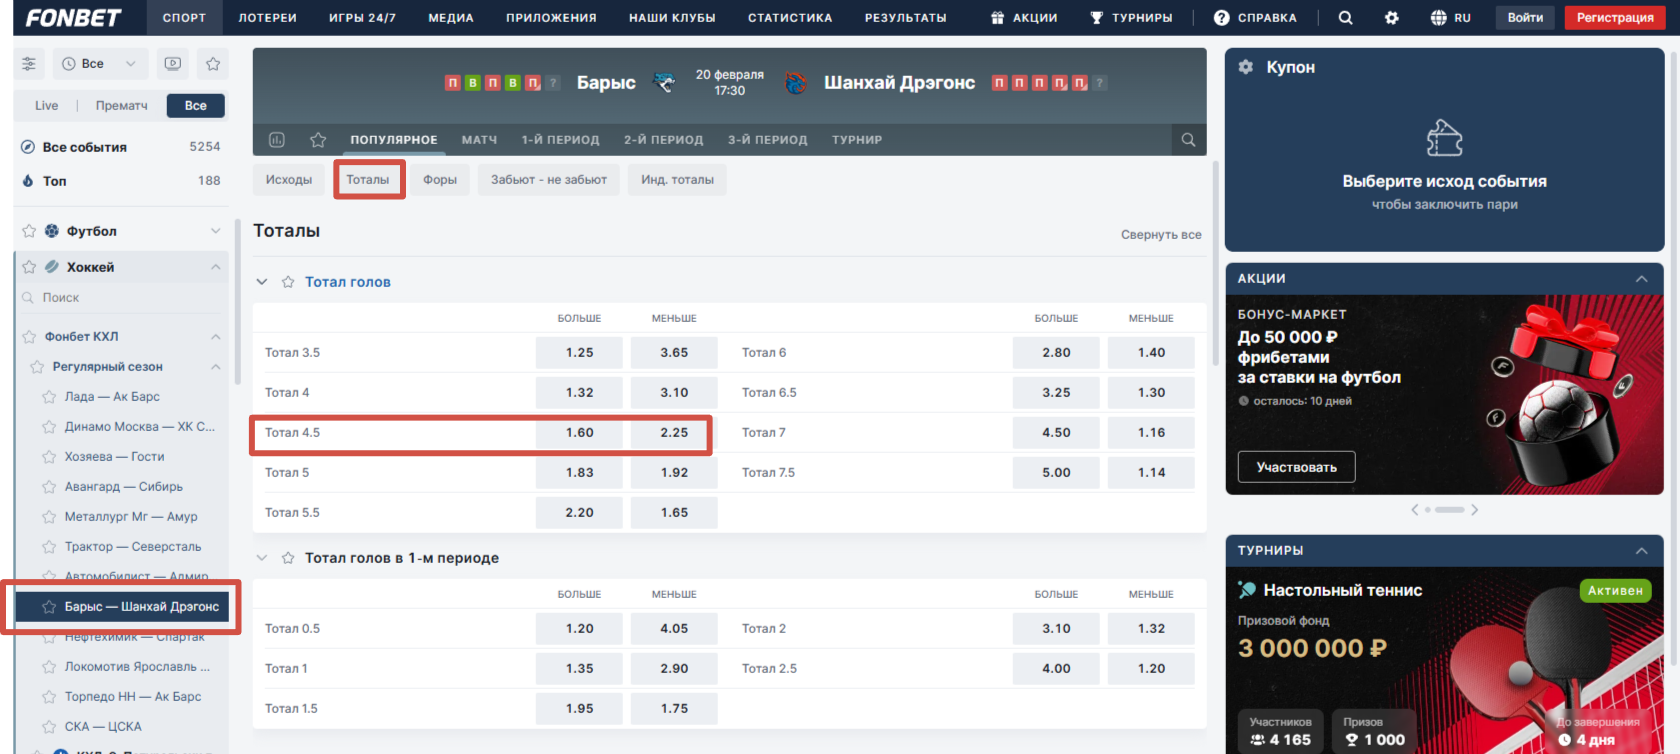Click the favorites star filter in sidebar
This screenshot has height=754, width=1680.
pos(213,64)
